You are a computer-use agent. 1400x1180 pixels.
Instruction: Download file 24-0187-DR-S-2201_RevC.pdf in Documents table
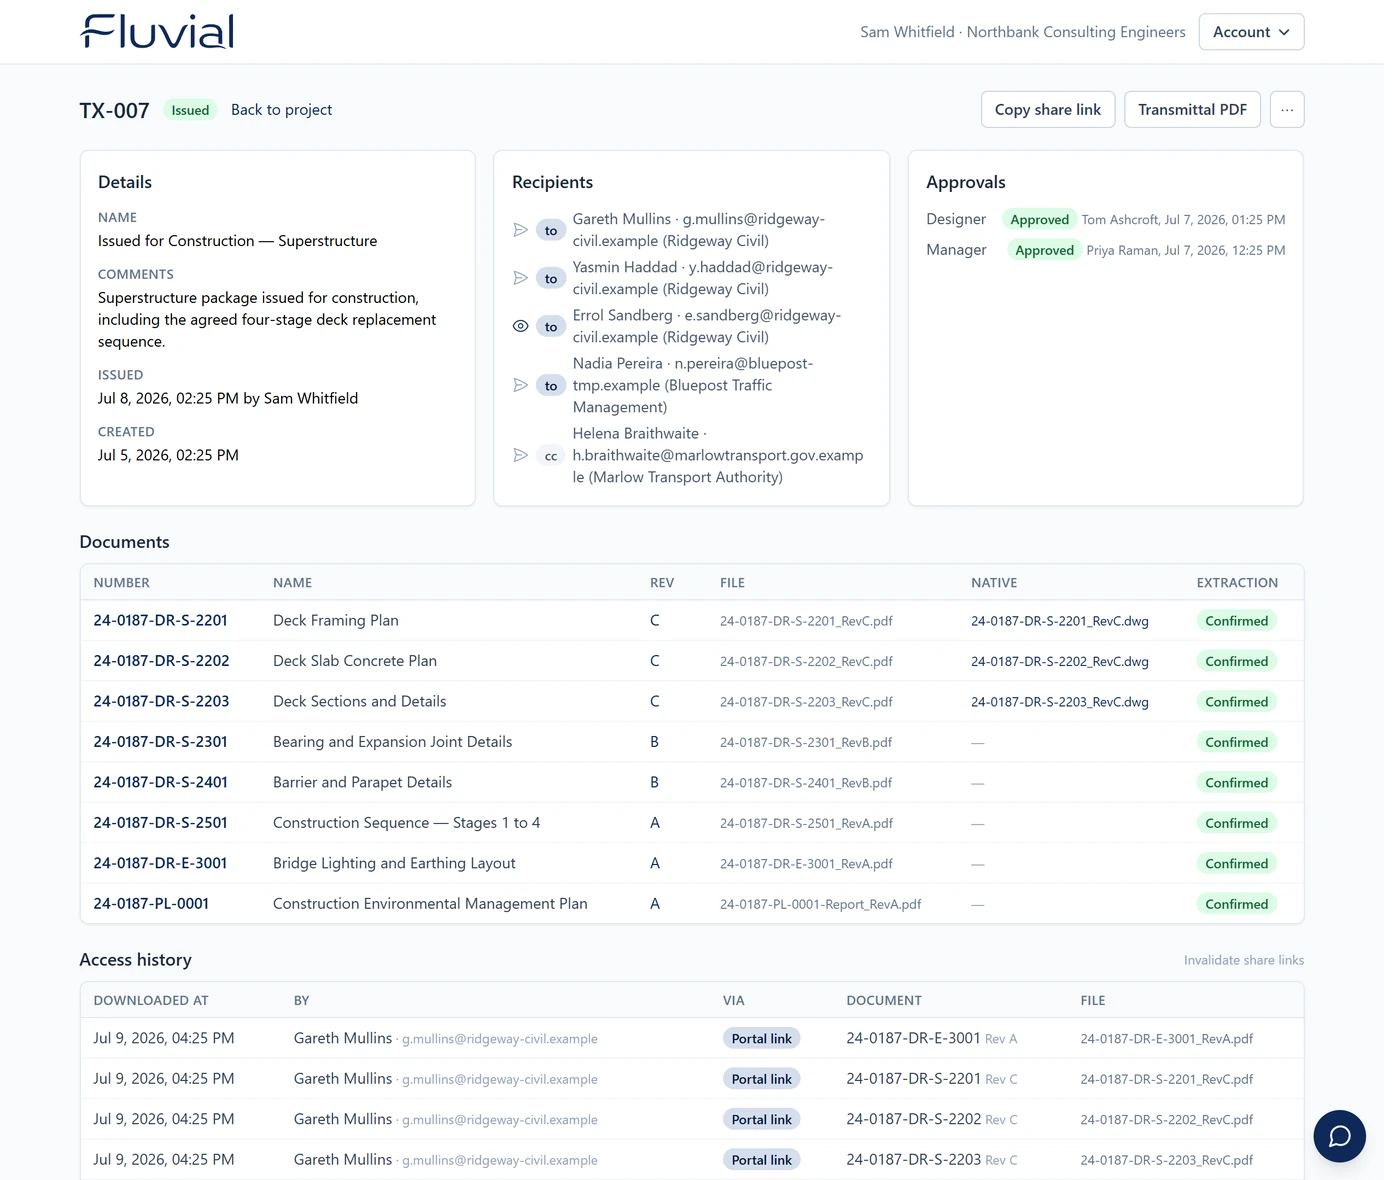coord(806,621)
